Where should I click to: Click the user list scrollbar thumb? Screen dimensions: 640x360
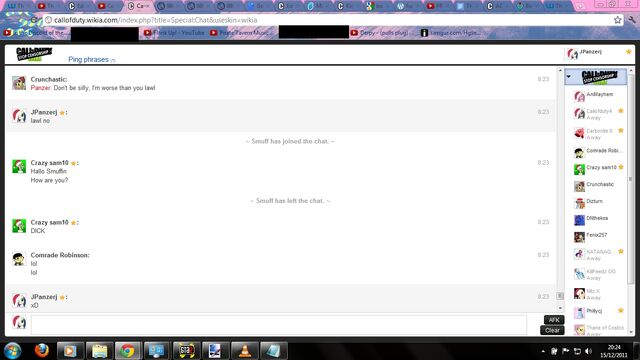pos(631,180)
